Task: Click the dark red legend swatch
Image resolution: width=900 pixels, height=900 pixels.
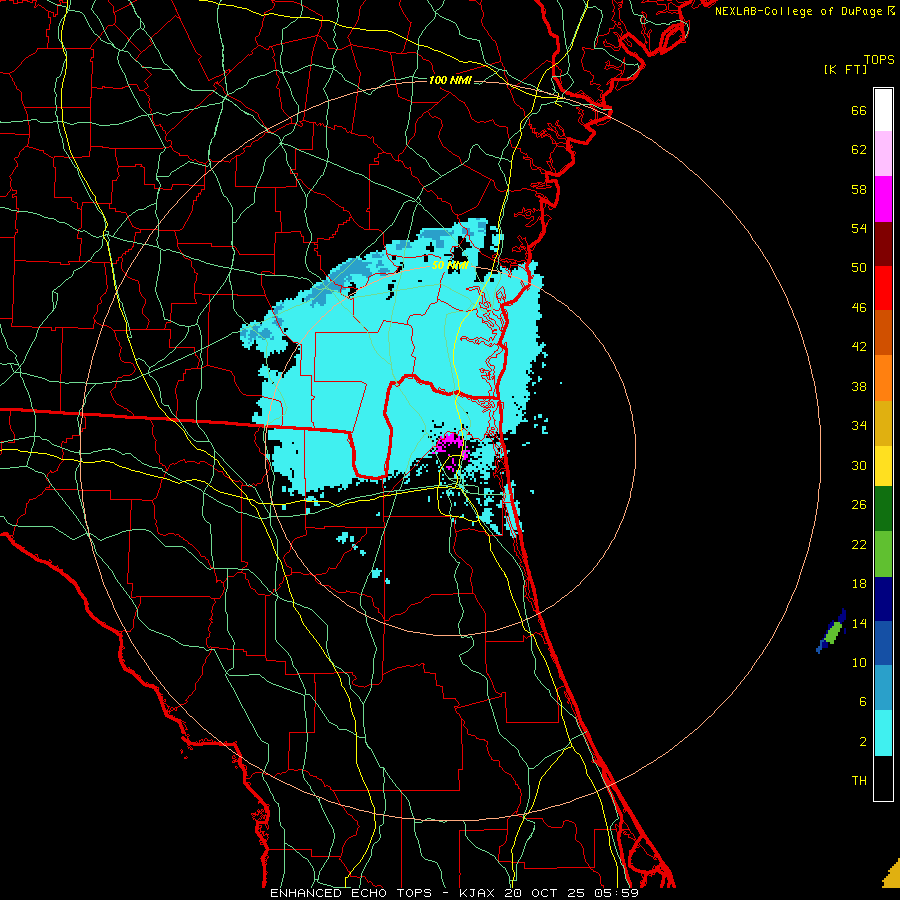Action: (883, 243)
